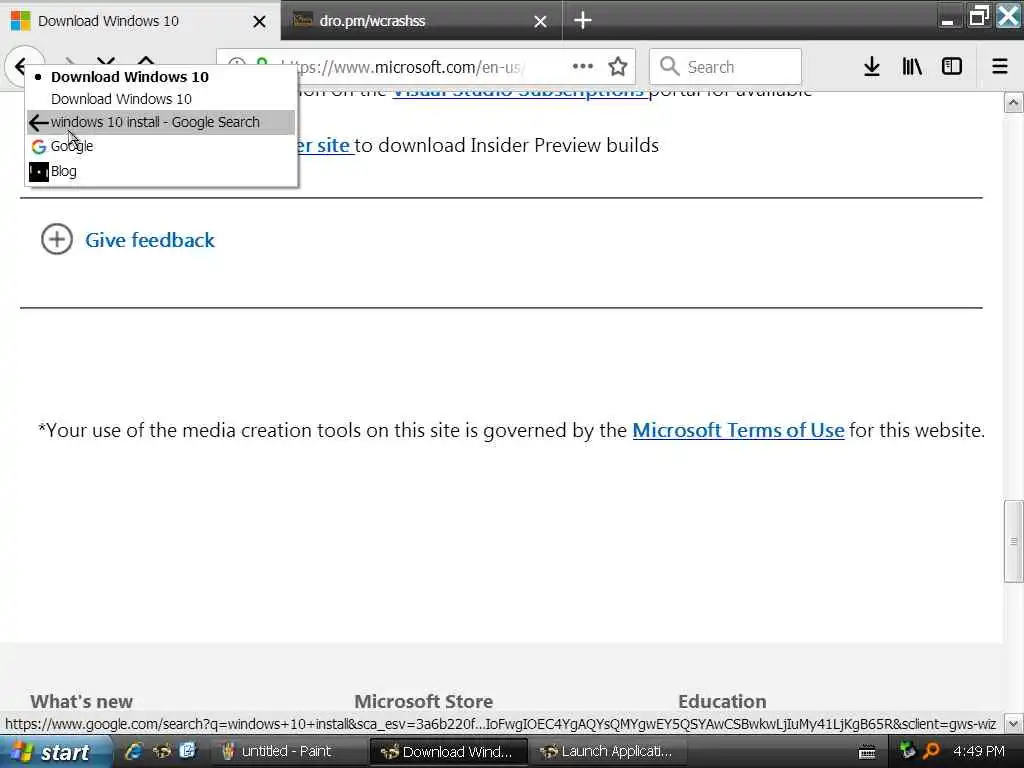Screen dimensions: 1024x768
Task: Click the Microsoft Store footer heading
Action: pyautogui.click(x=423, y=701)
